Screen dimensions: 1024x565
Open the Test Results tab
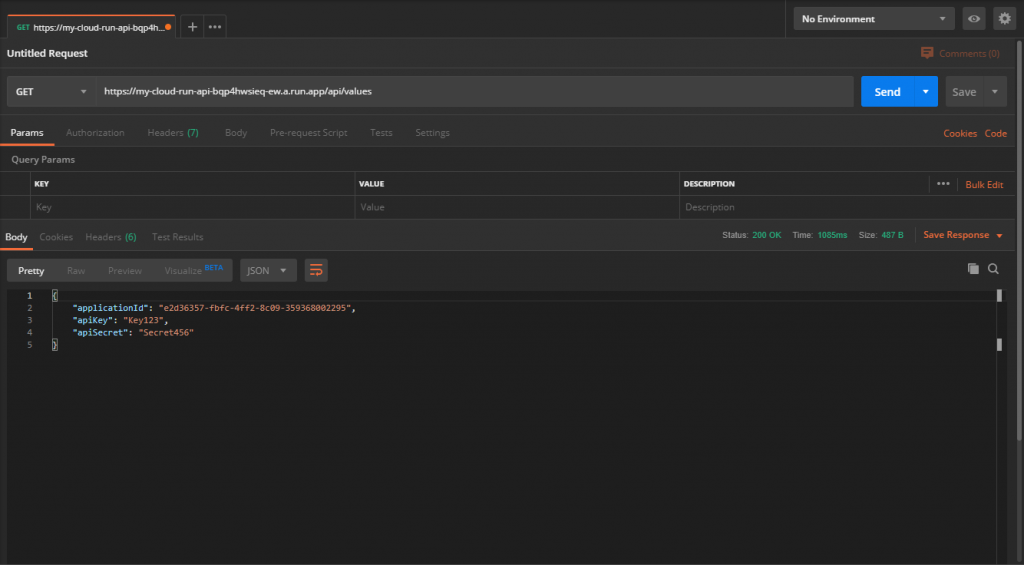(x=178, y=237)
